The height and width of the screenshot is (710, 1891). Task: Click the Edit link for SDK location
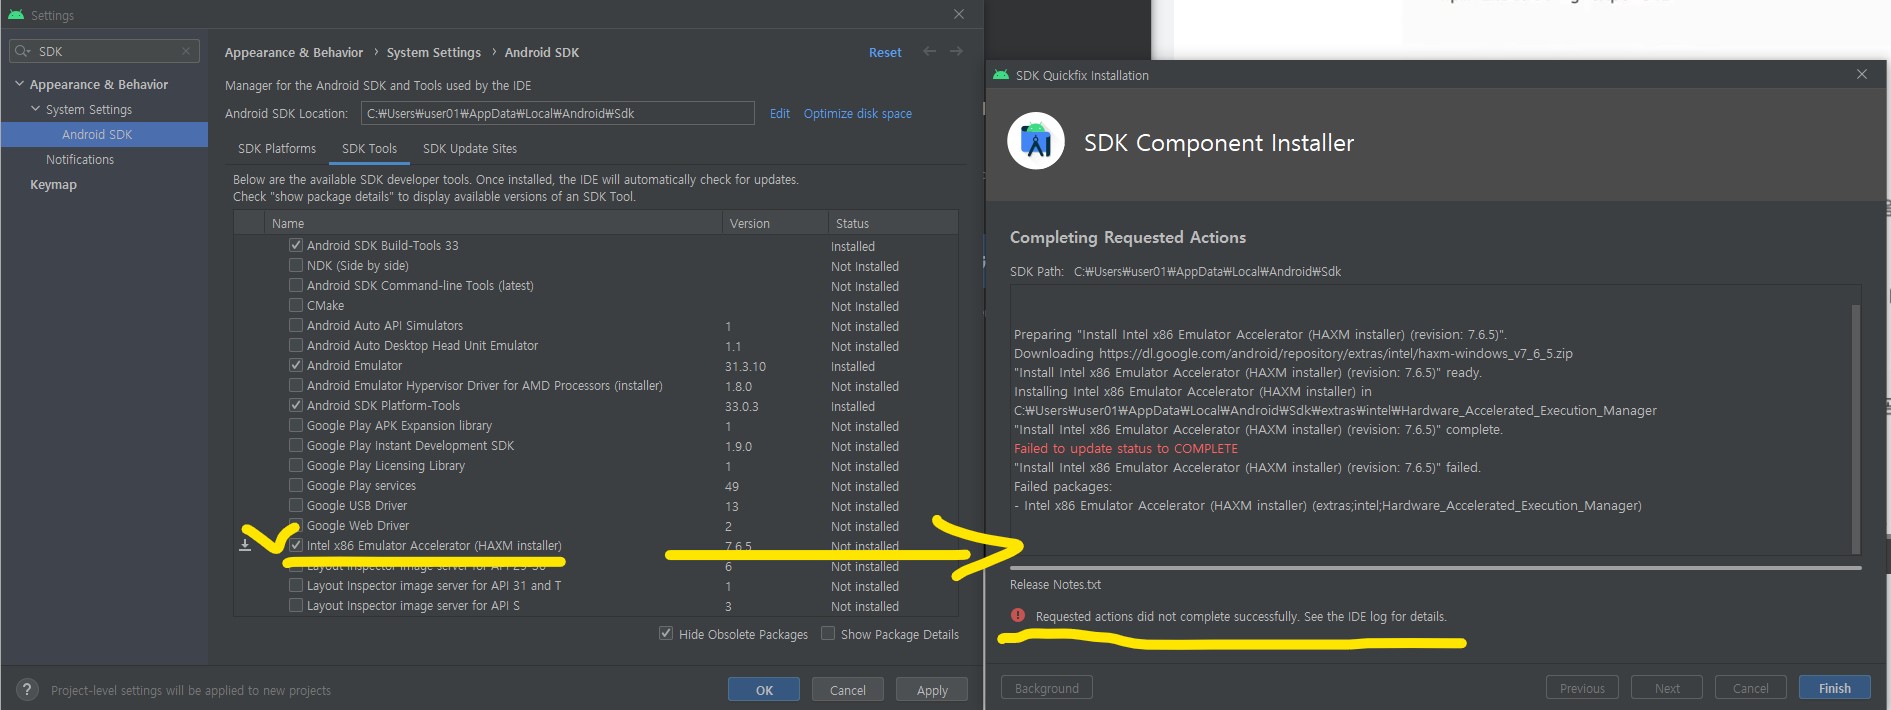coord(780,113)
